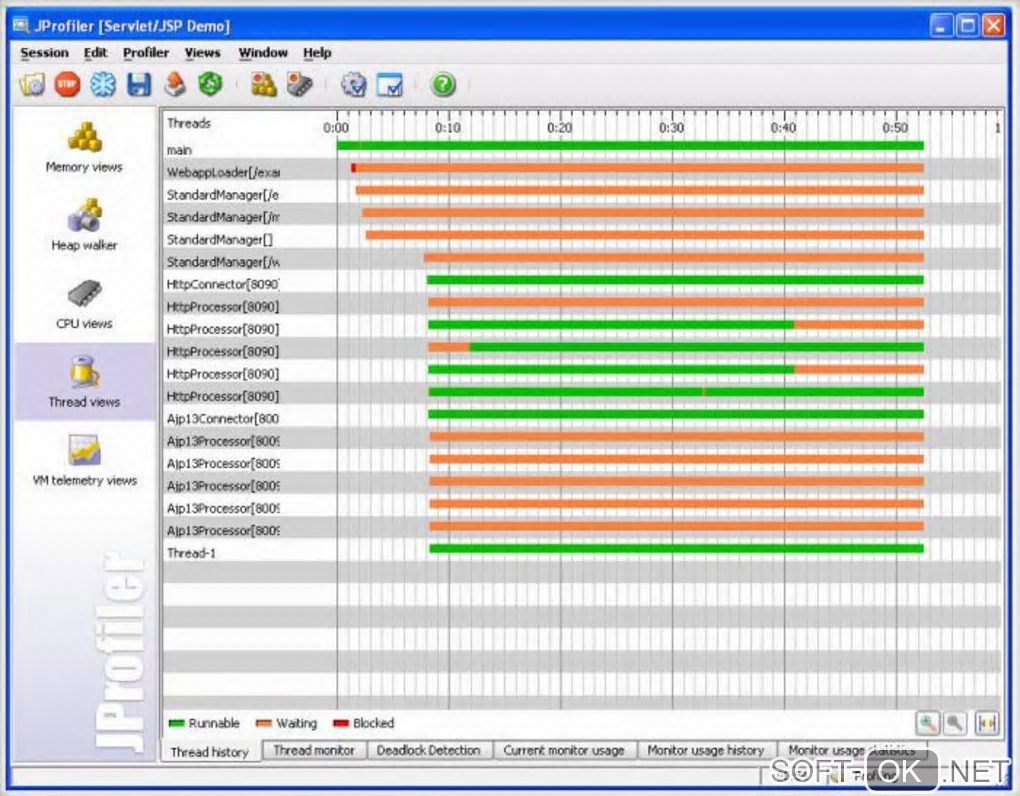Save snapshot with the floppy disk icon

click(139, 85)
